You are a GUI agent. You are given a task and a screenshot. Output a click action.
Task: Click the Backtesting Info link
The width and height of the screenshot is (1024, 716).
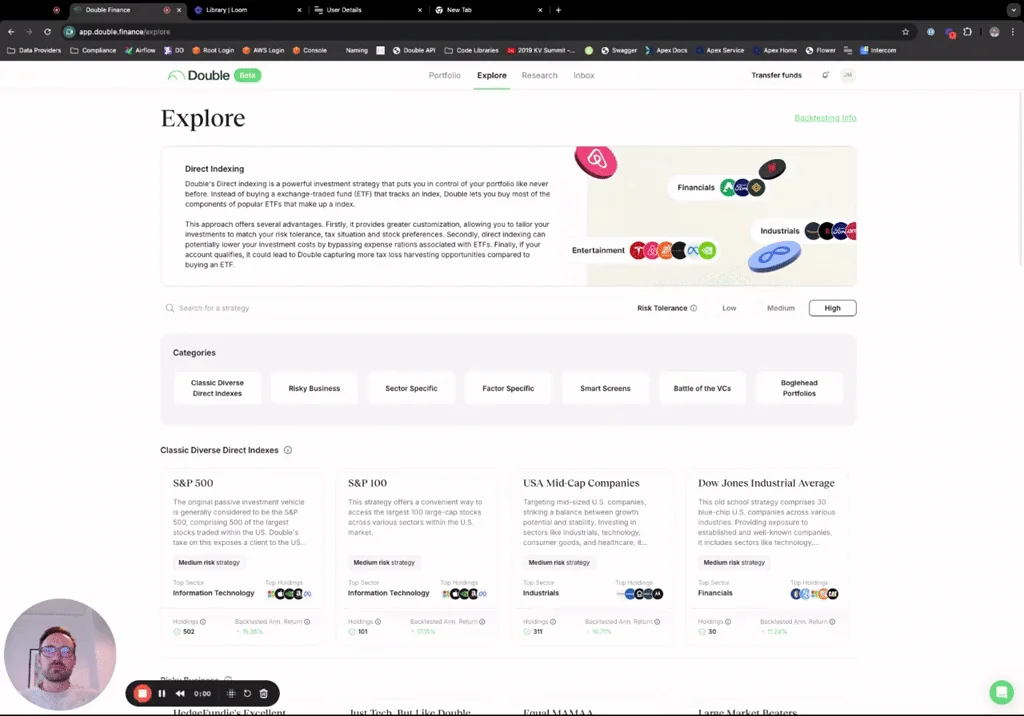pos(825,117)
